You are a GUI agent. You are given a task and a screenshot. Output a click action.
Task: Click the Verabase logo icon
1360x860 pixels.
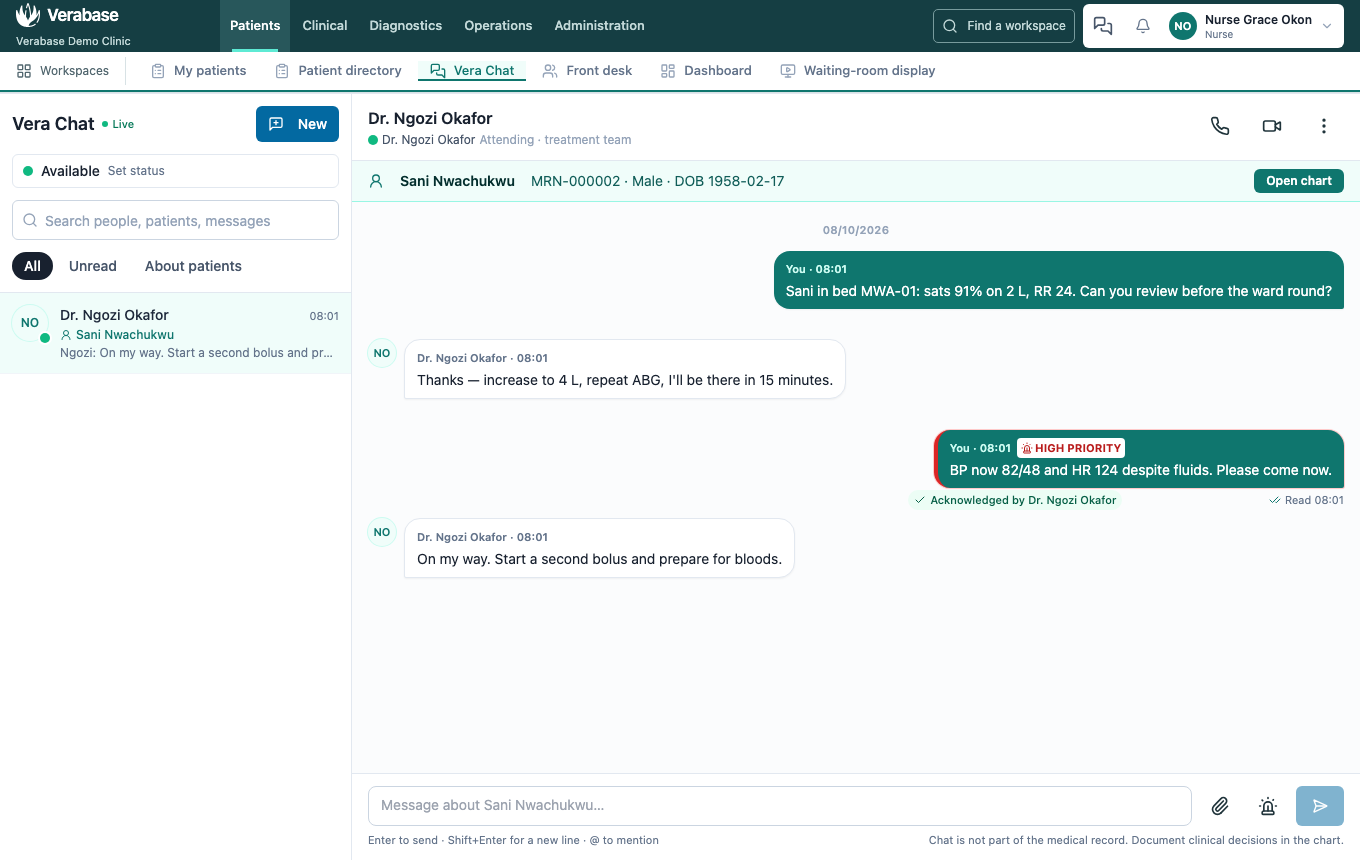[28, 16]
